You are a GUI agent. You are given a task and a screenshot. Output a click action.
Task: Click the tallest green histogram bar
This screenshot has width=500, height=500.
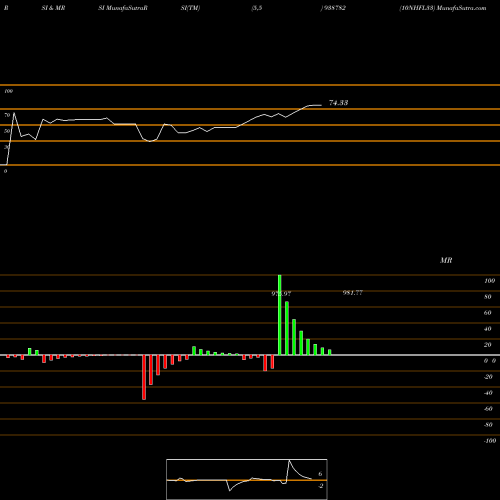click(280, 315)
